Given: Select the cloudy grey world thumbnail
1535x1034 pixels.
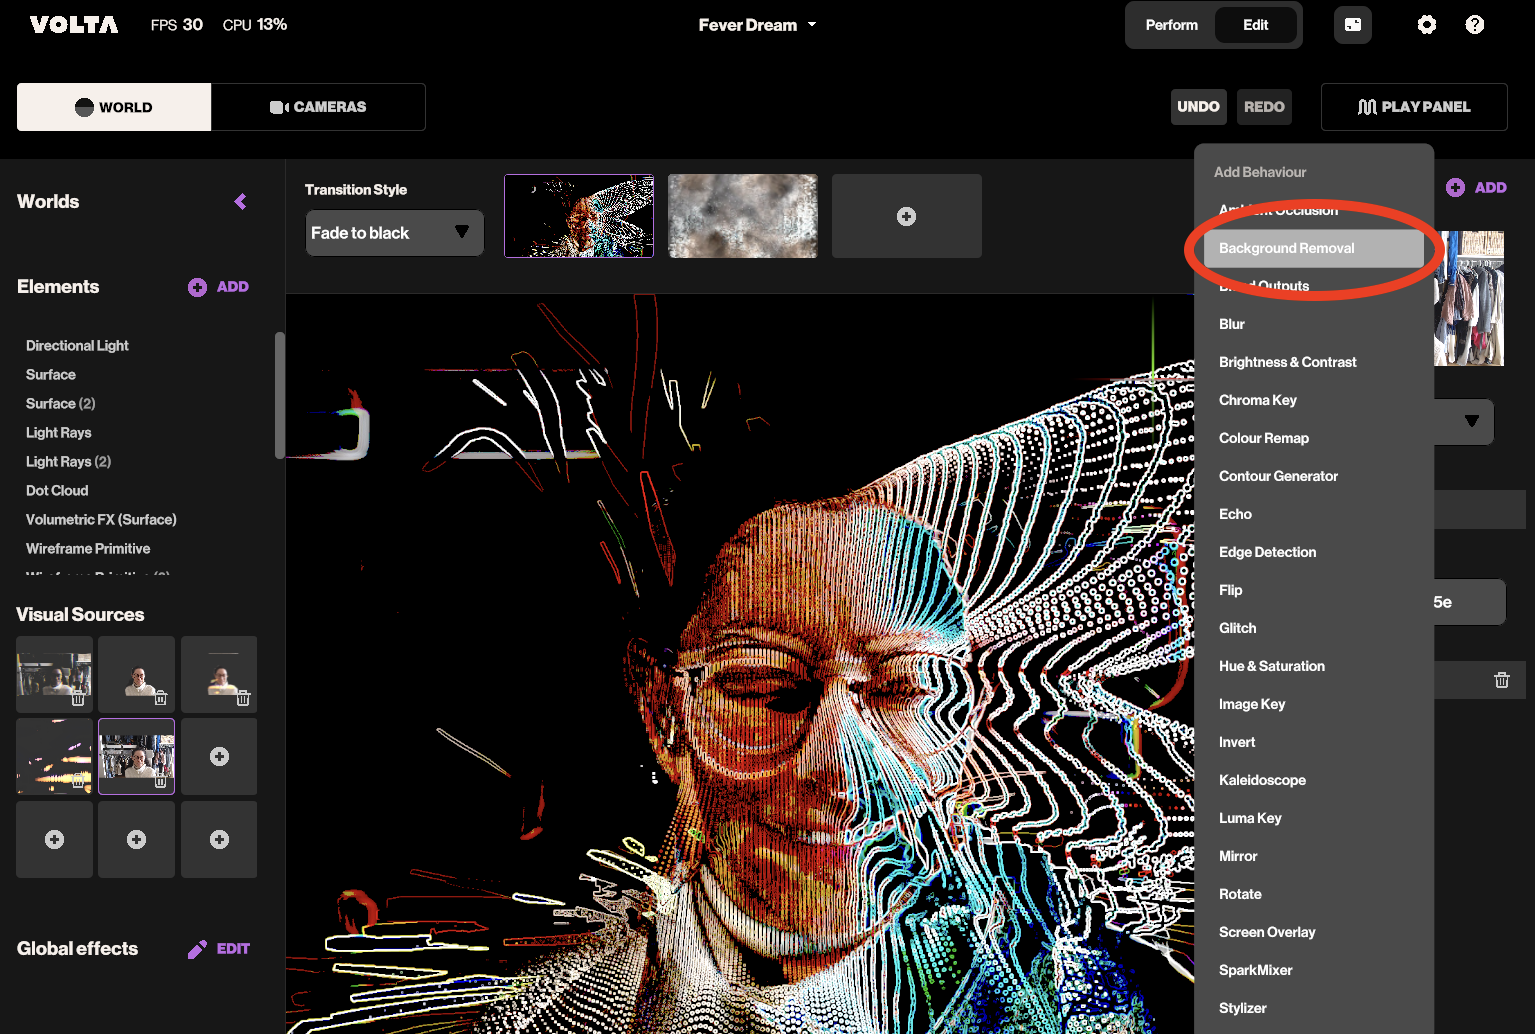Looking at the screenshot, I should (742, 216).
